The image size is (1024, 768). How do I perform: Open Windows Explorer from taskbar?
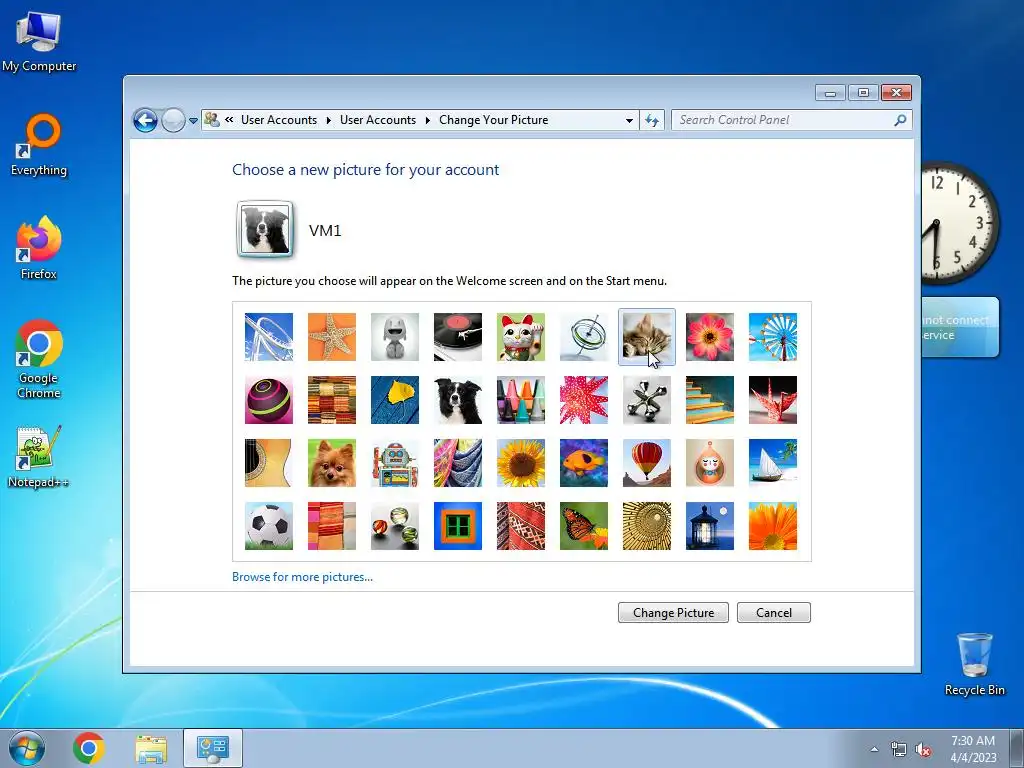[x=151, y=748]
